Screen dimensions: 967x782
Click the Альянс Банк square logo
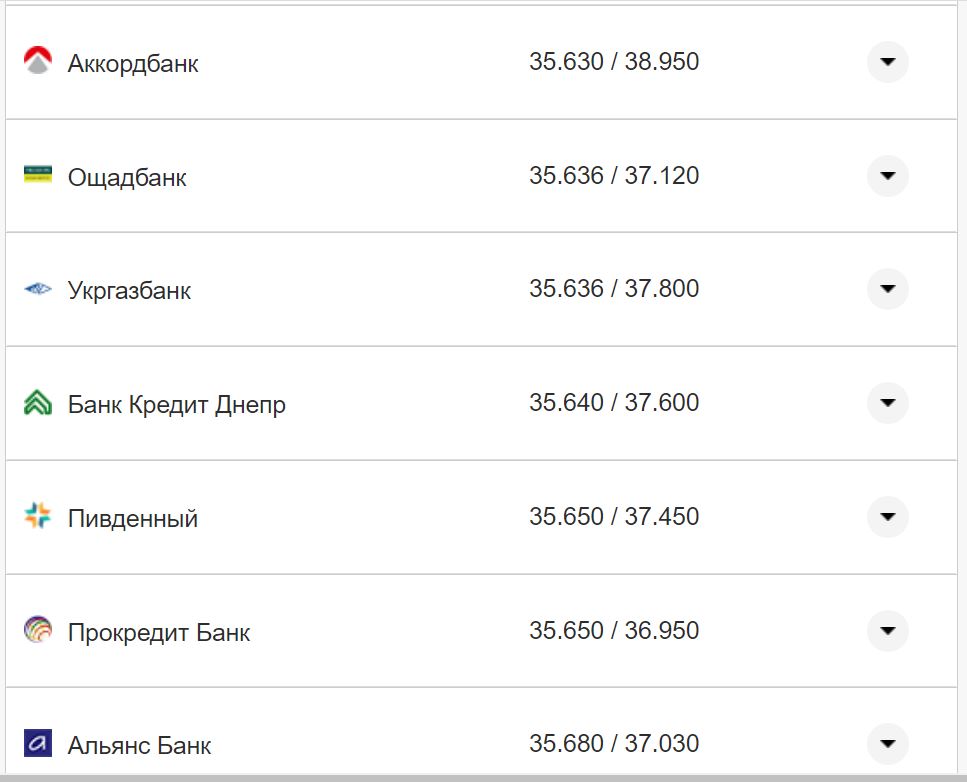[x=38, y=743]
